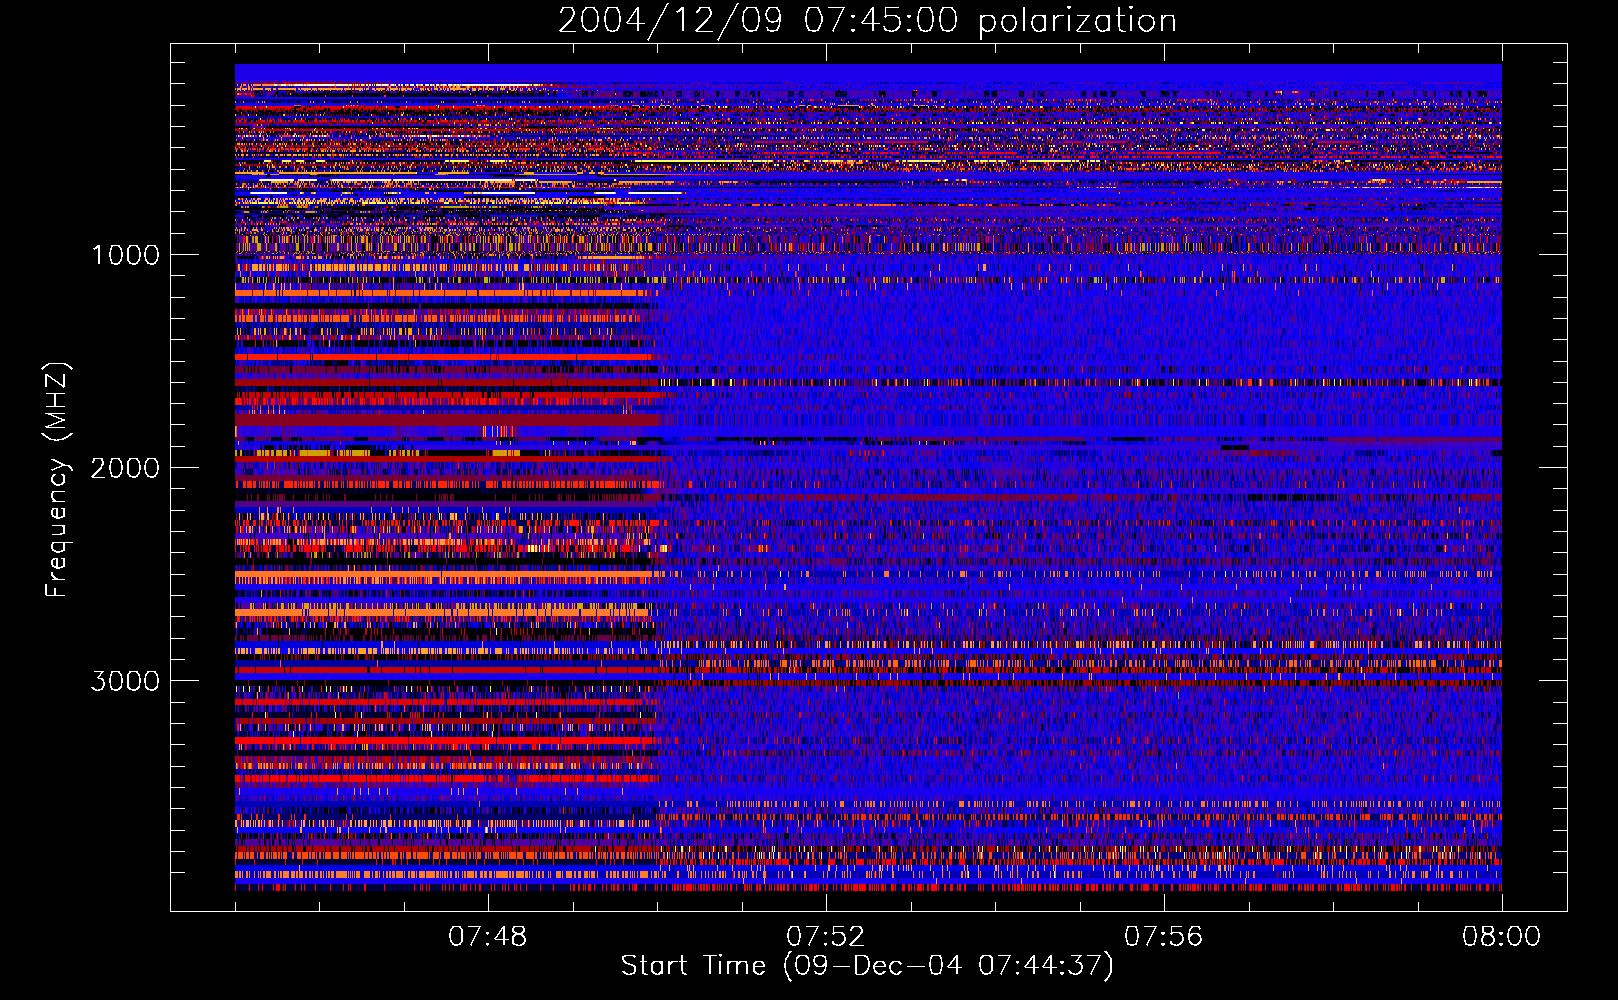Select the 'Frequency (MHZ)' axis label

[x=57, y=480]
